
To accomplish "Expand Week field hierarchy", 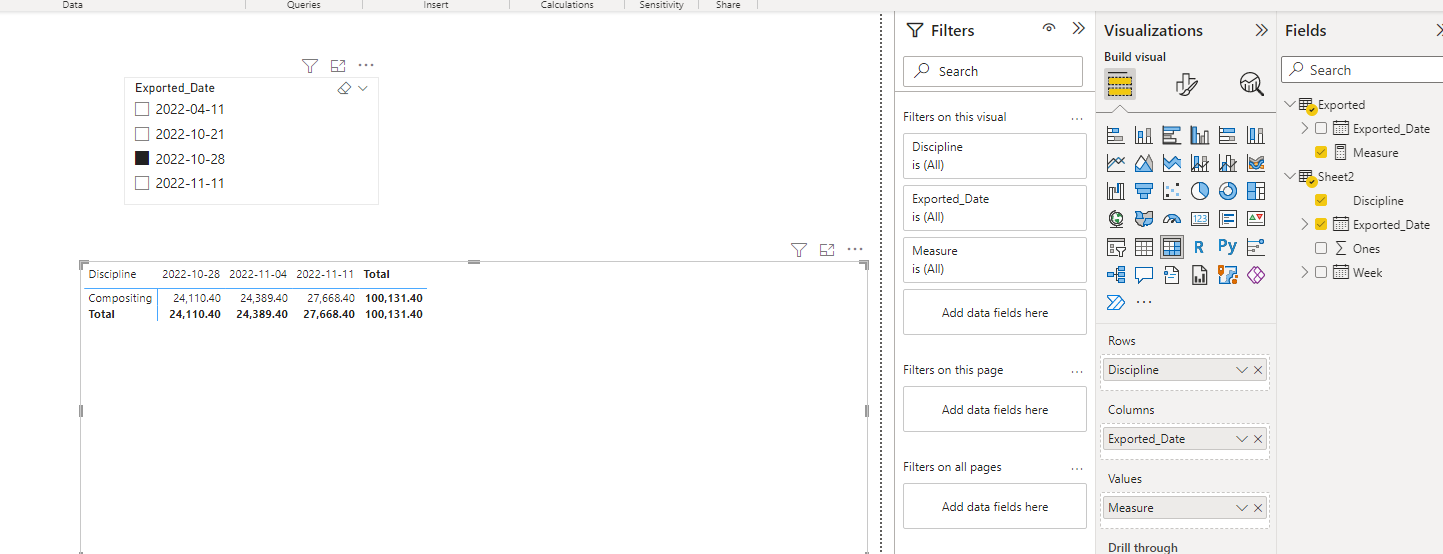I will pos(1304,272).
